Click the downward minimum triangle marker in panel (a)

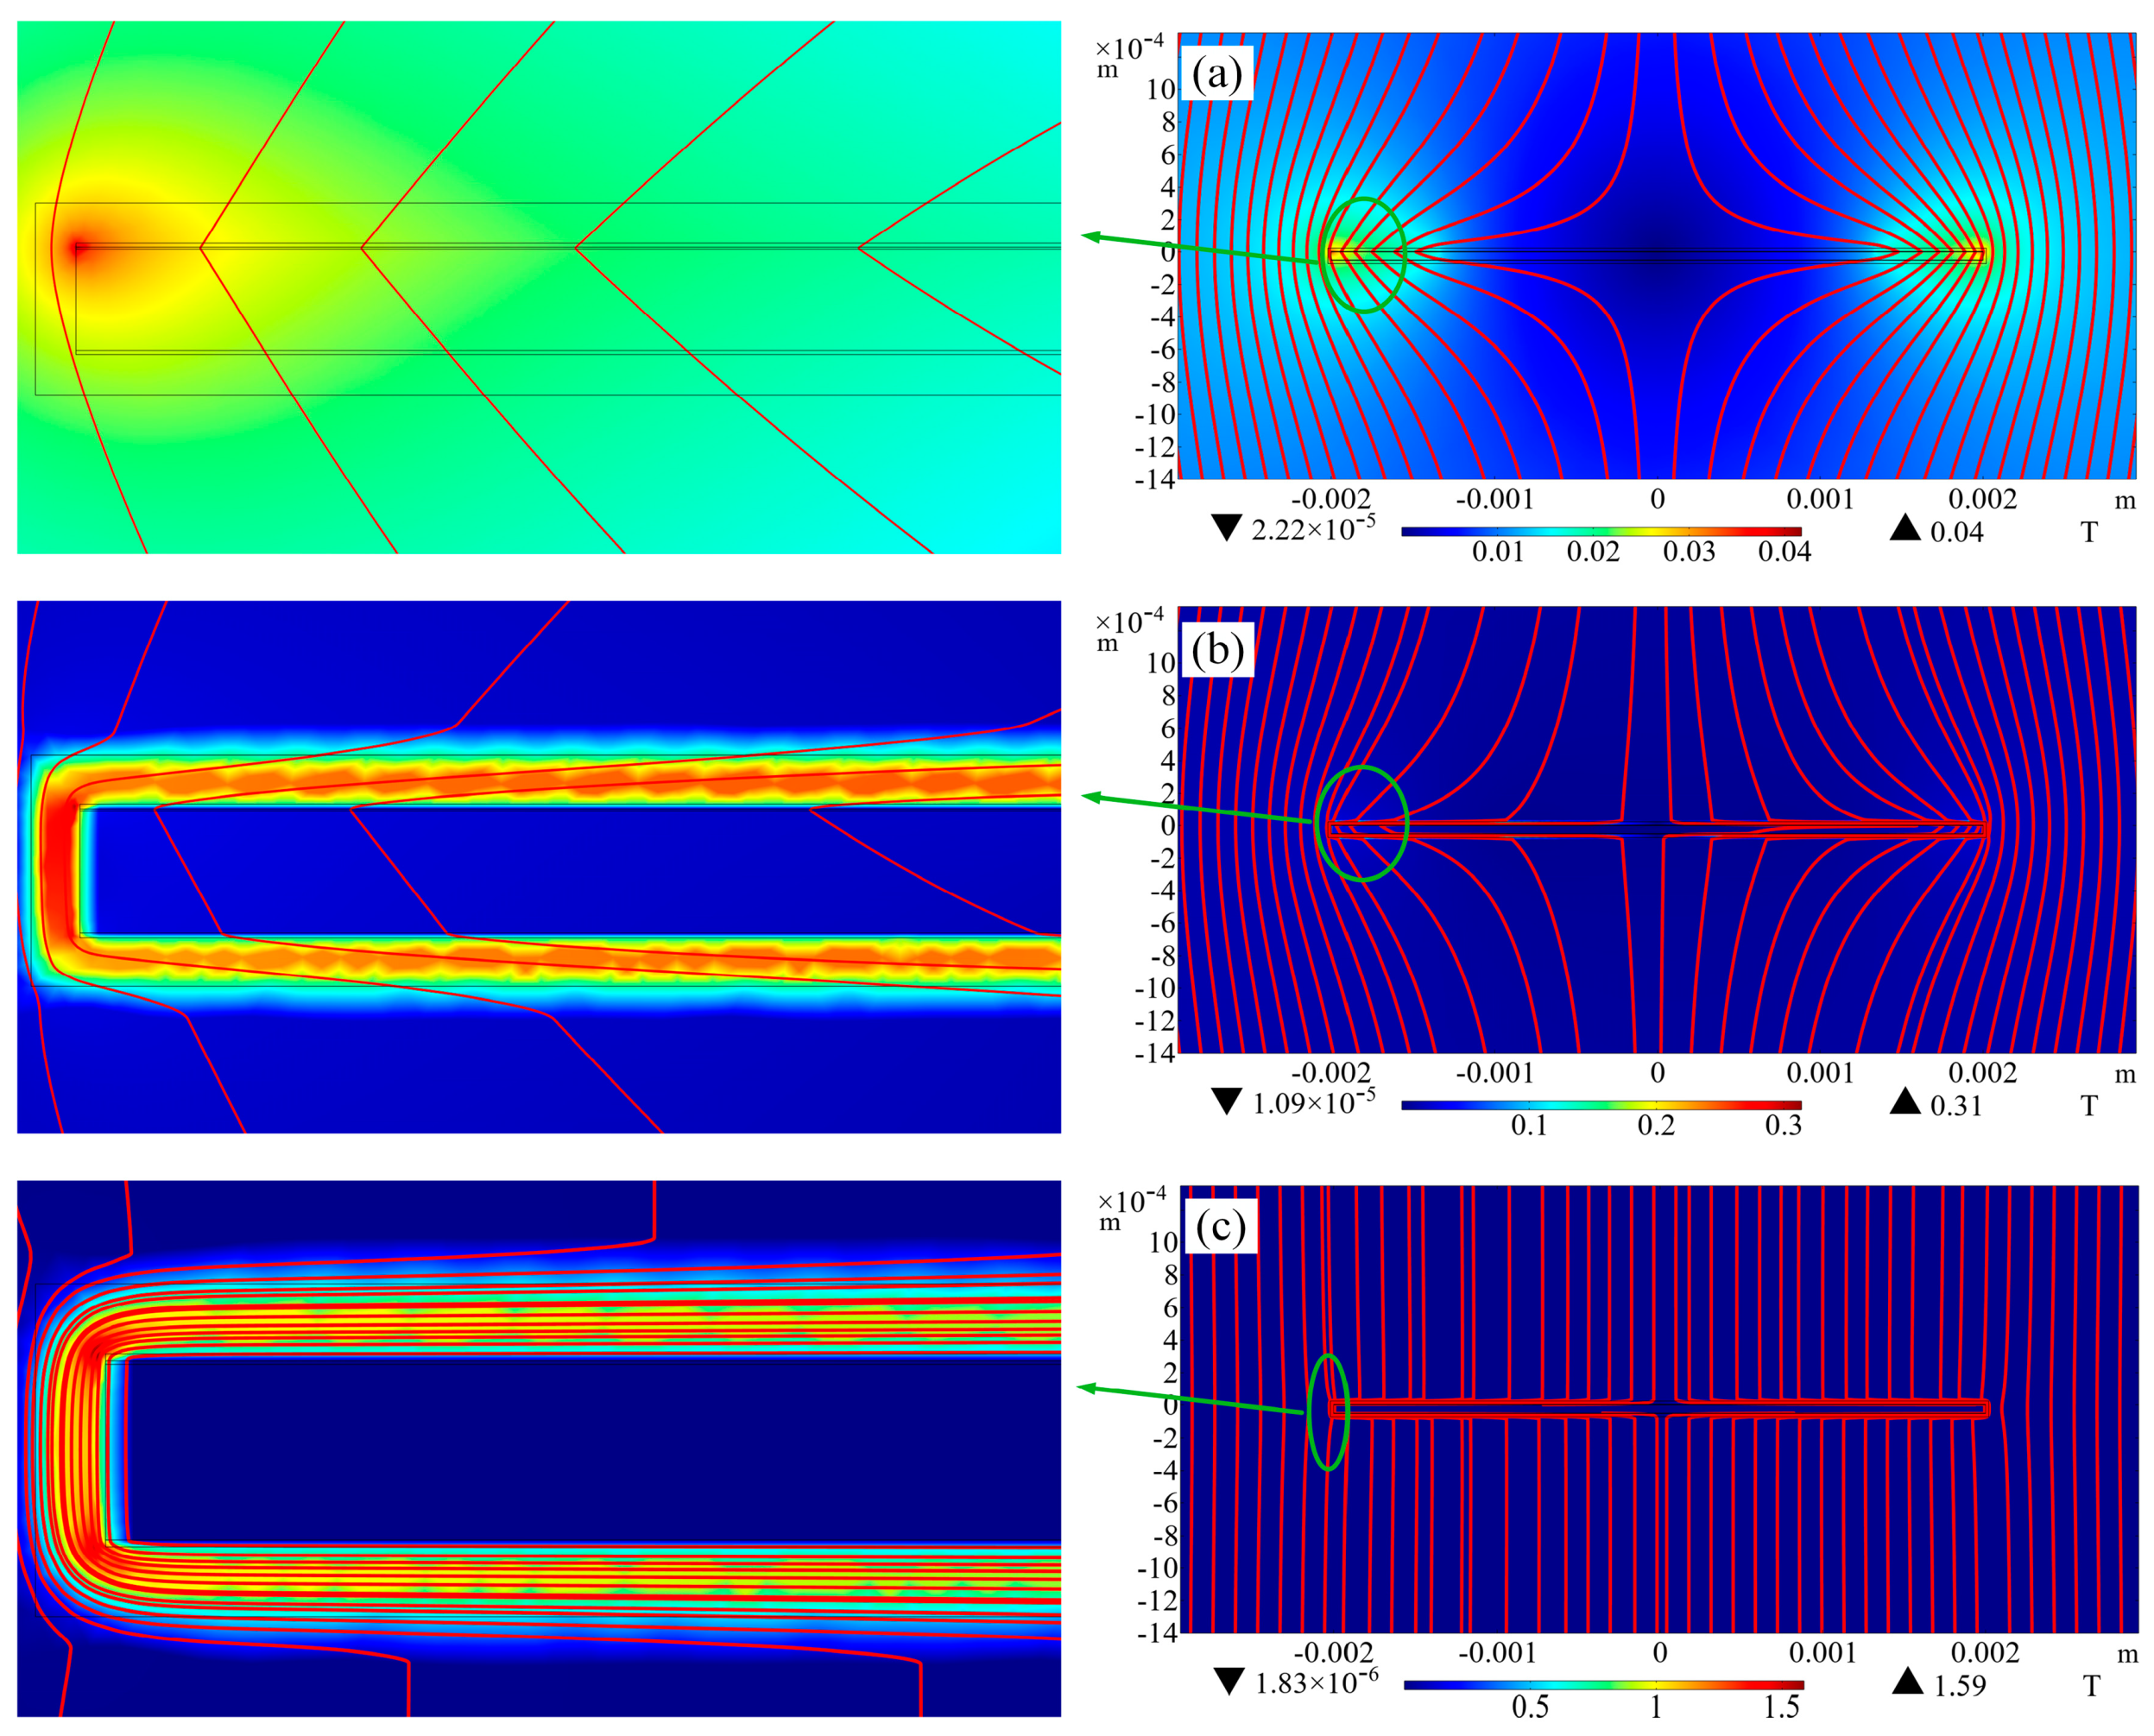[1226, 527]
